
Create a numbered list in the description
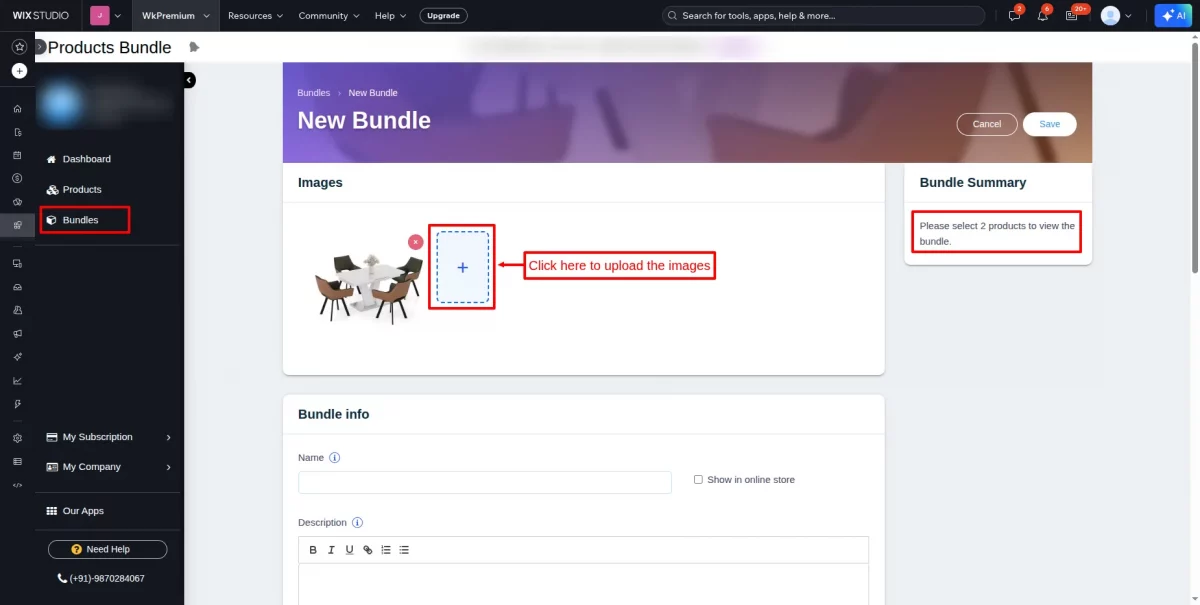(385, 549)
